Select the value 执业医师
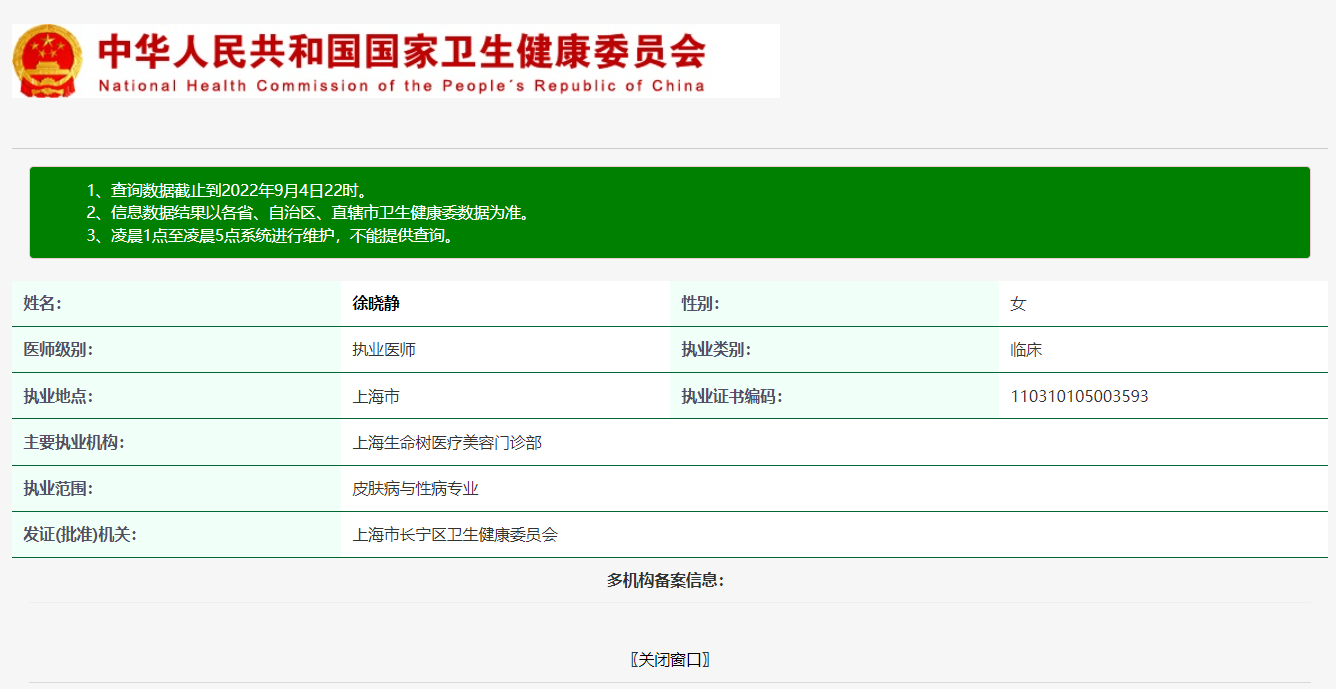Image resolution: width=1336 pixels, height=689 pixels. click(384, 350)
